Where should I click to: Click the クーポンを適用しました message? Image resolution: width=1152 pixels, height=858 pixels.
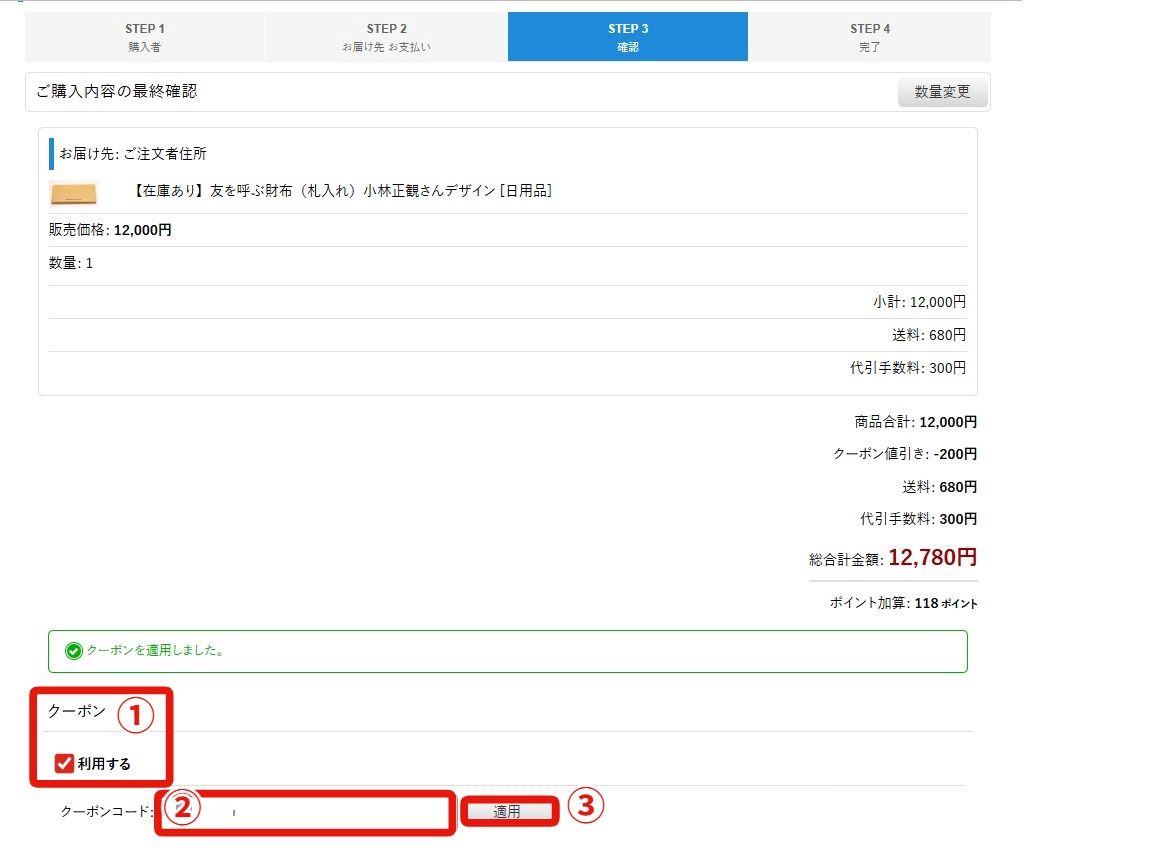pos(155,651)
